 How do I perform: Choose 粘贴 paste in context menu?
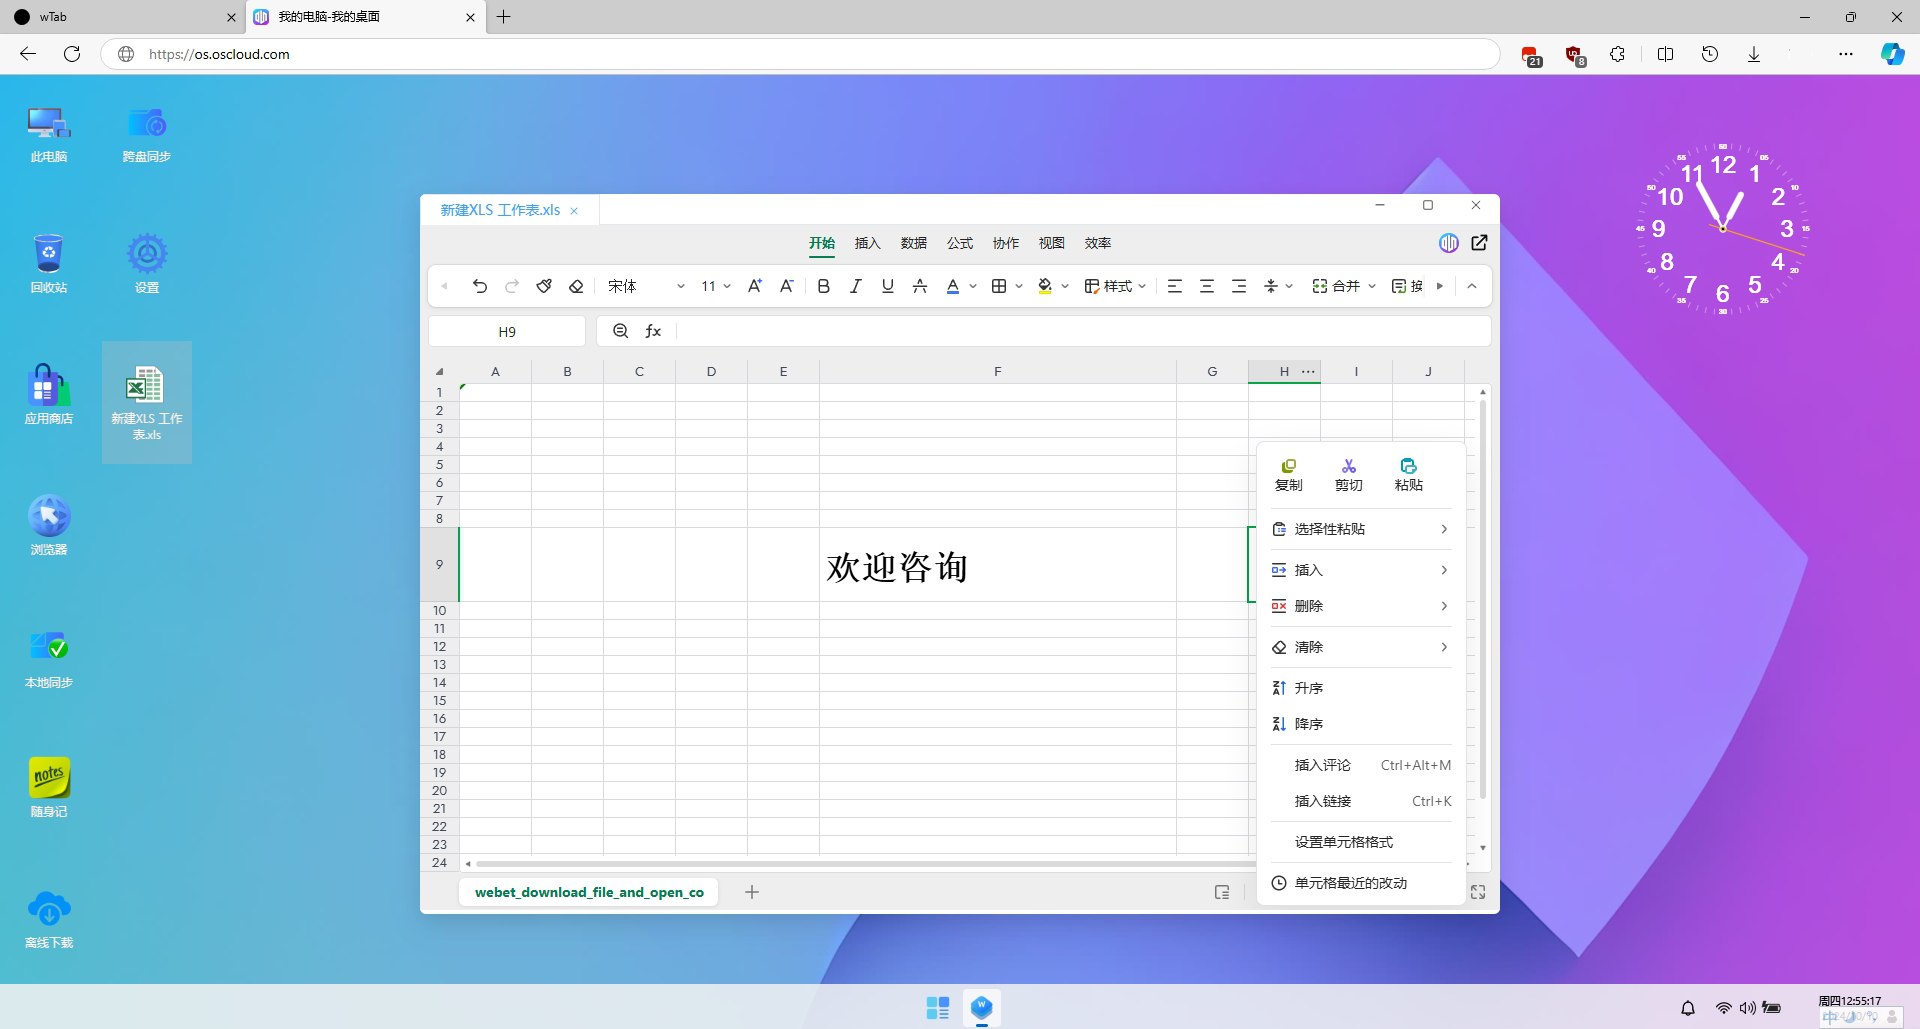tap(1409, 475)
